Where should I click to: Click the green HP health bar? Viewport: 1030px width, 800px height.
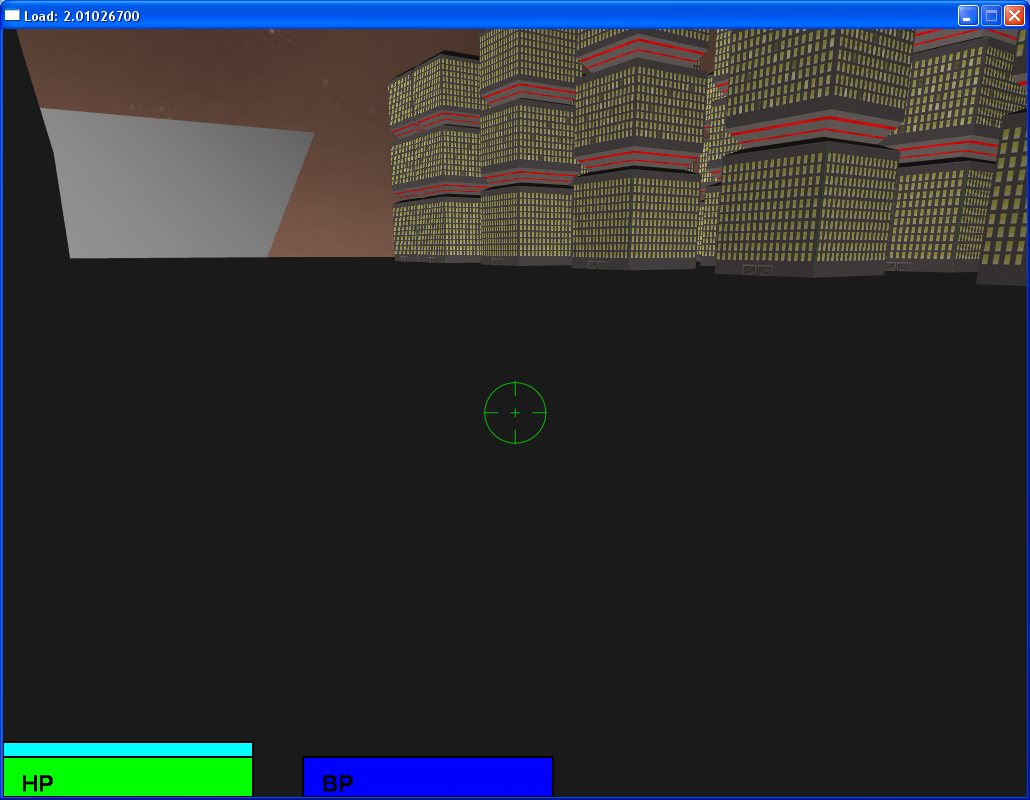[128, 777]
